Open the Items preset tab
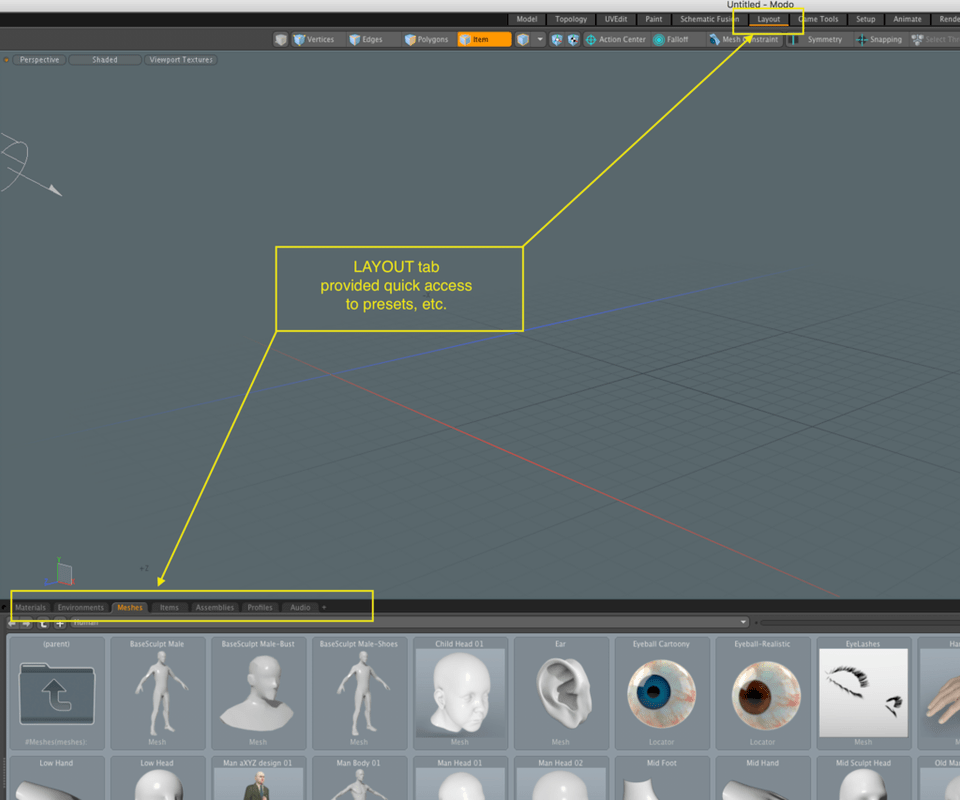The height and width of the screenshot is (800, 960). pyautogui.click(x=169, y=607)
